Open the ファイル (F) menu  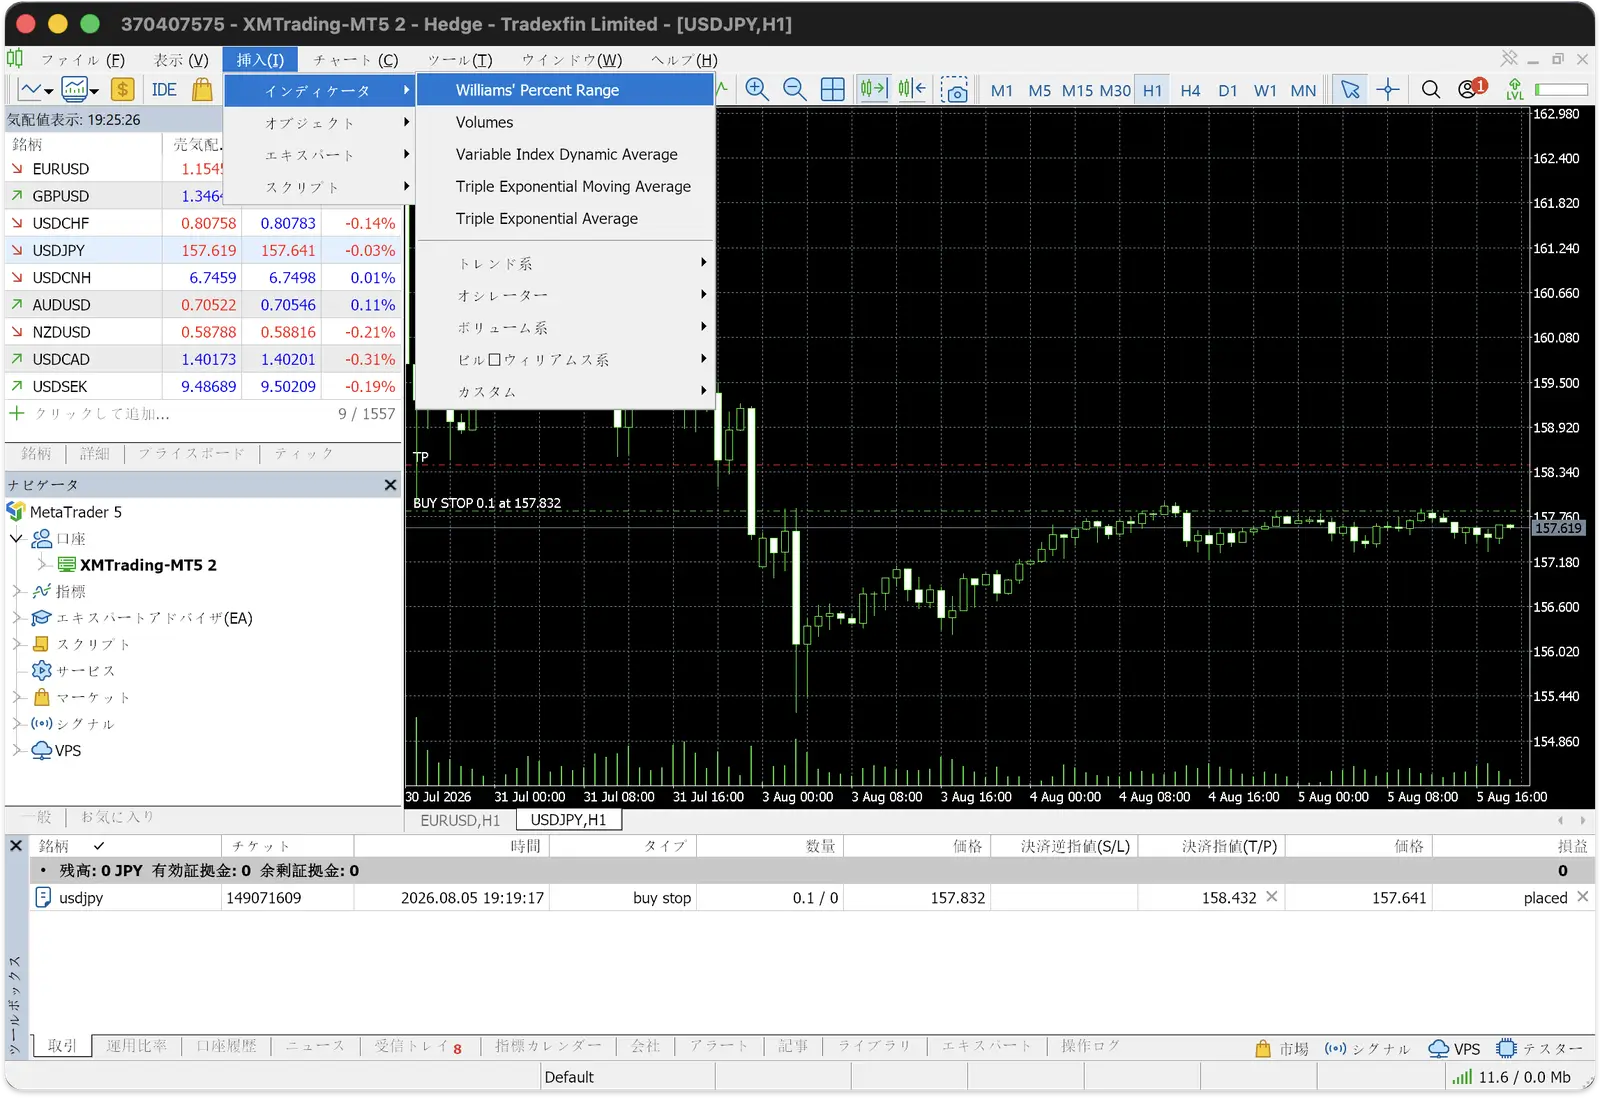pyautogui.click(x=83, y=60)
